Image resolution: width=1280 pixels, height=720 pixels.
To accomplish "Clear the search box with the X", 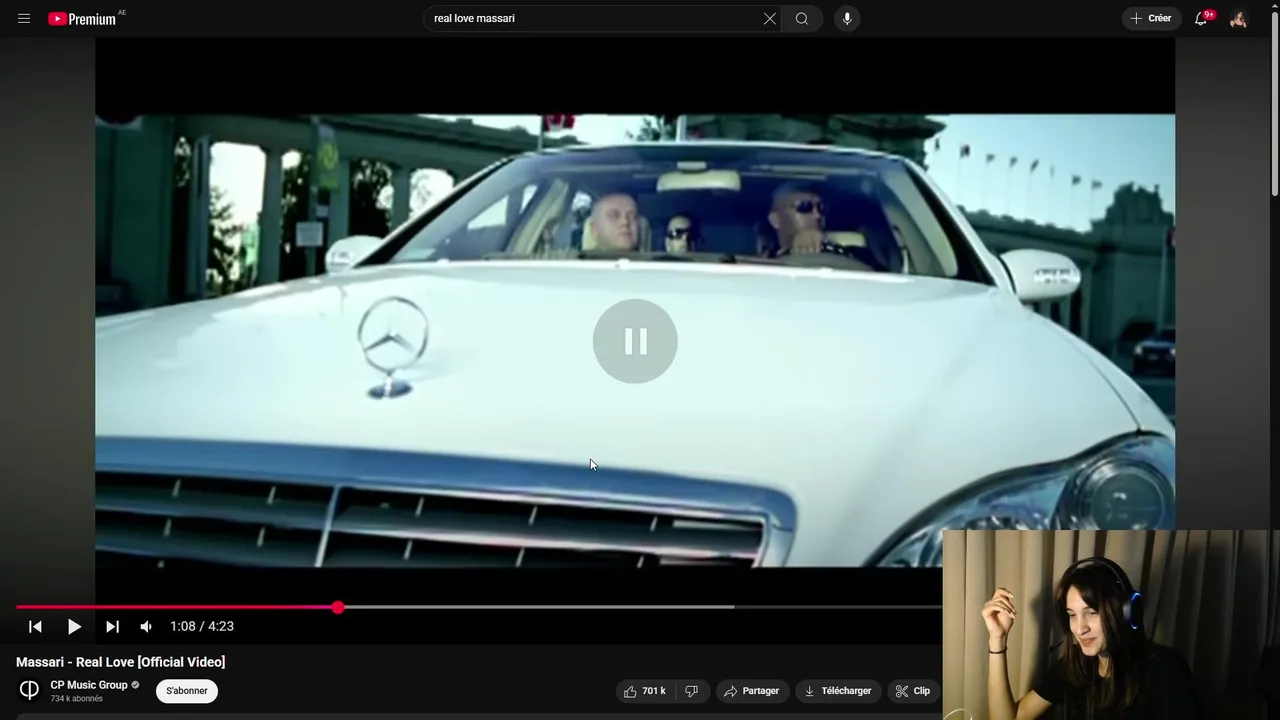I will click(770, 18).
